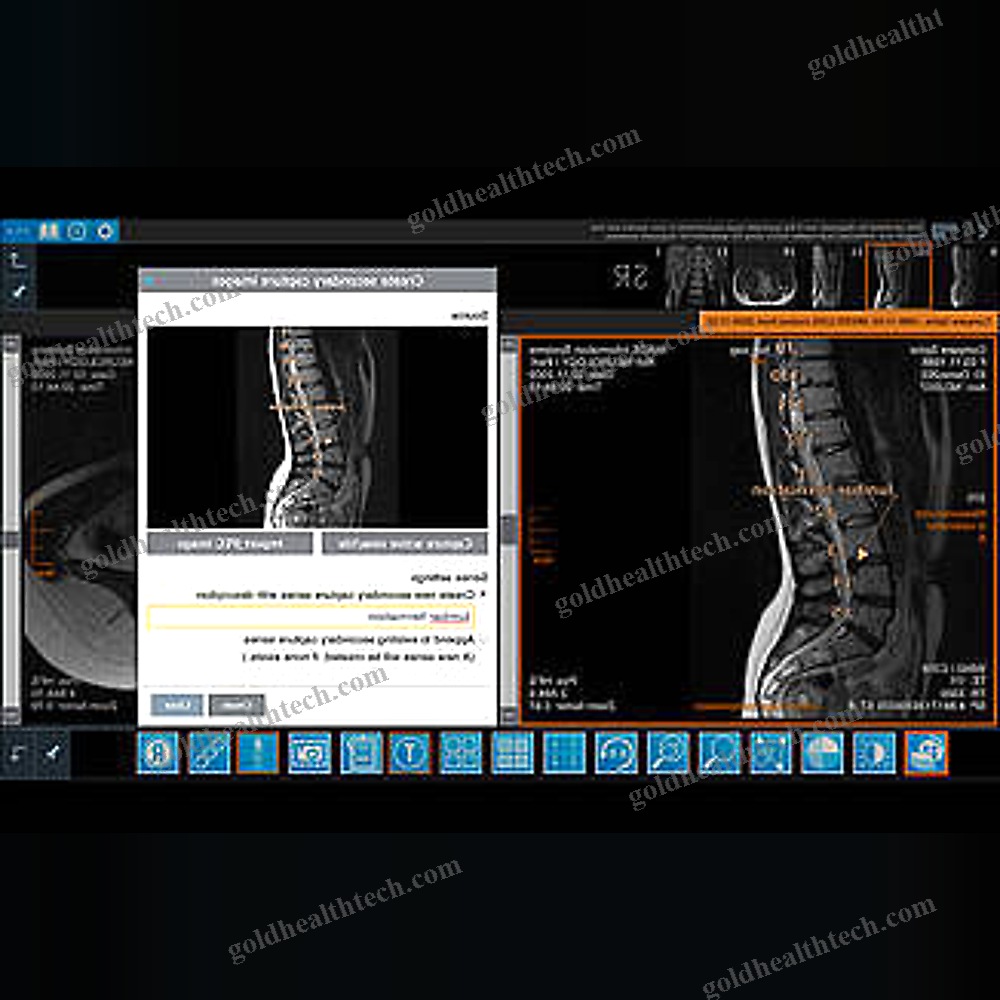
Task: Click the two-panel book icon in top bar
Action: pos(49,231)
